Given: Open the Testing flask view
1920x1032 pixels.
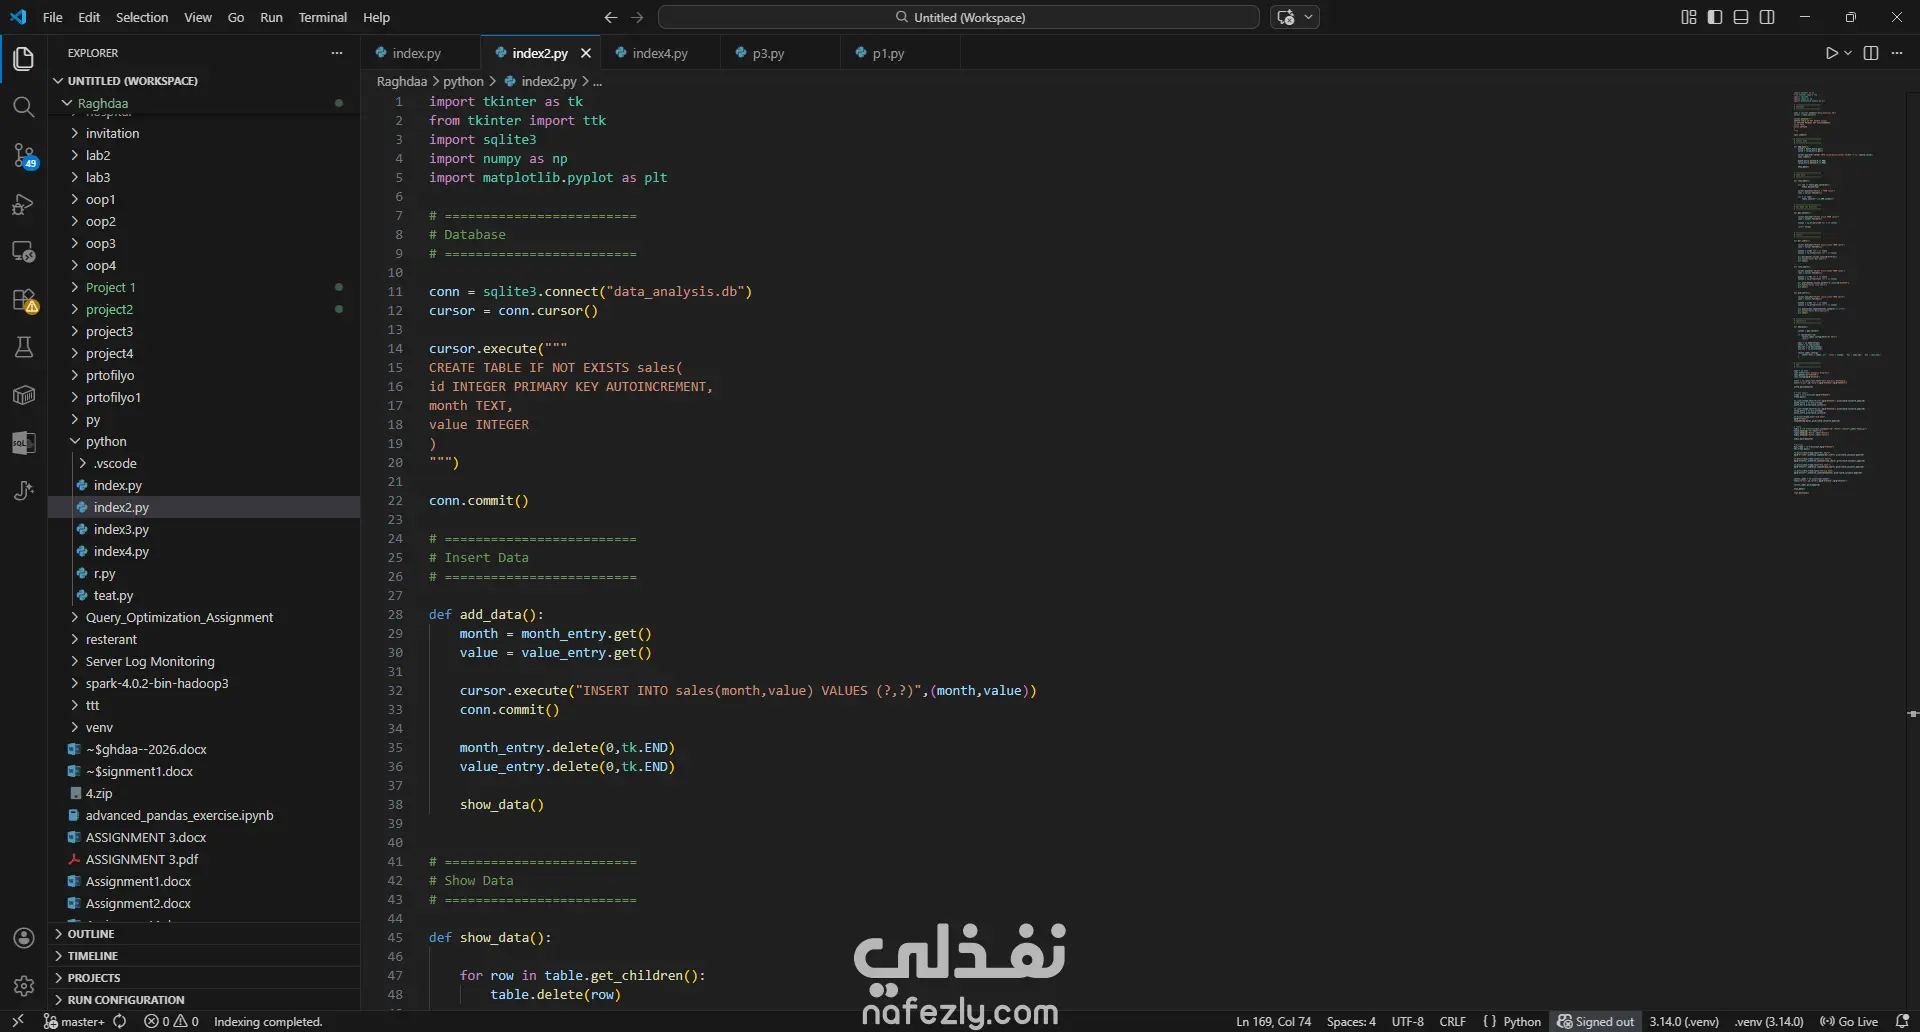Looking at the screenshot, I should [x=24, y=347].
